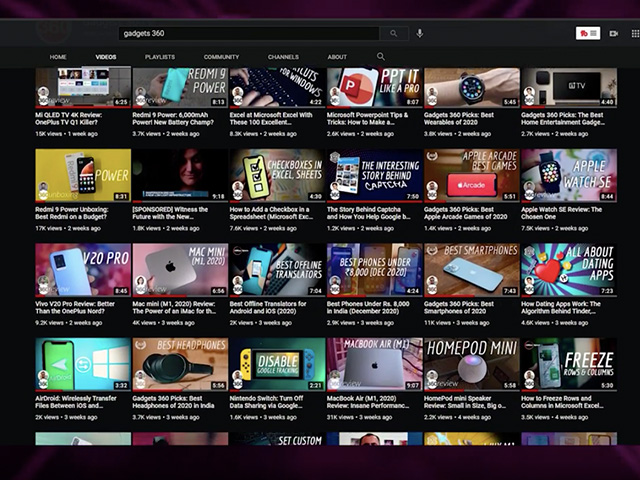Go to the Community tab
The image size is (640, 480).
[221, 57]
